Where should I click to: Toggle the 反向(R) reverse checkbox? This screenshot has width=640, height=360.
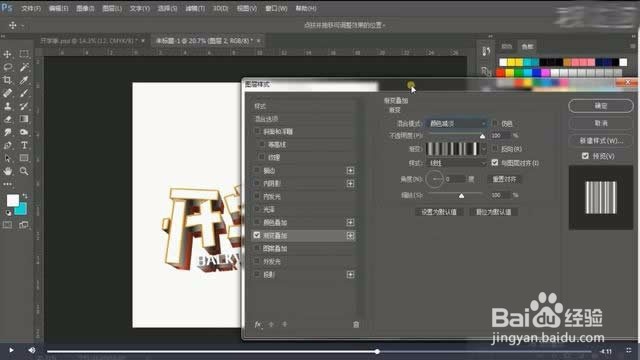[x=495, y=149]
